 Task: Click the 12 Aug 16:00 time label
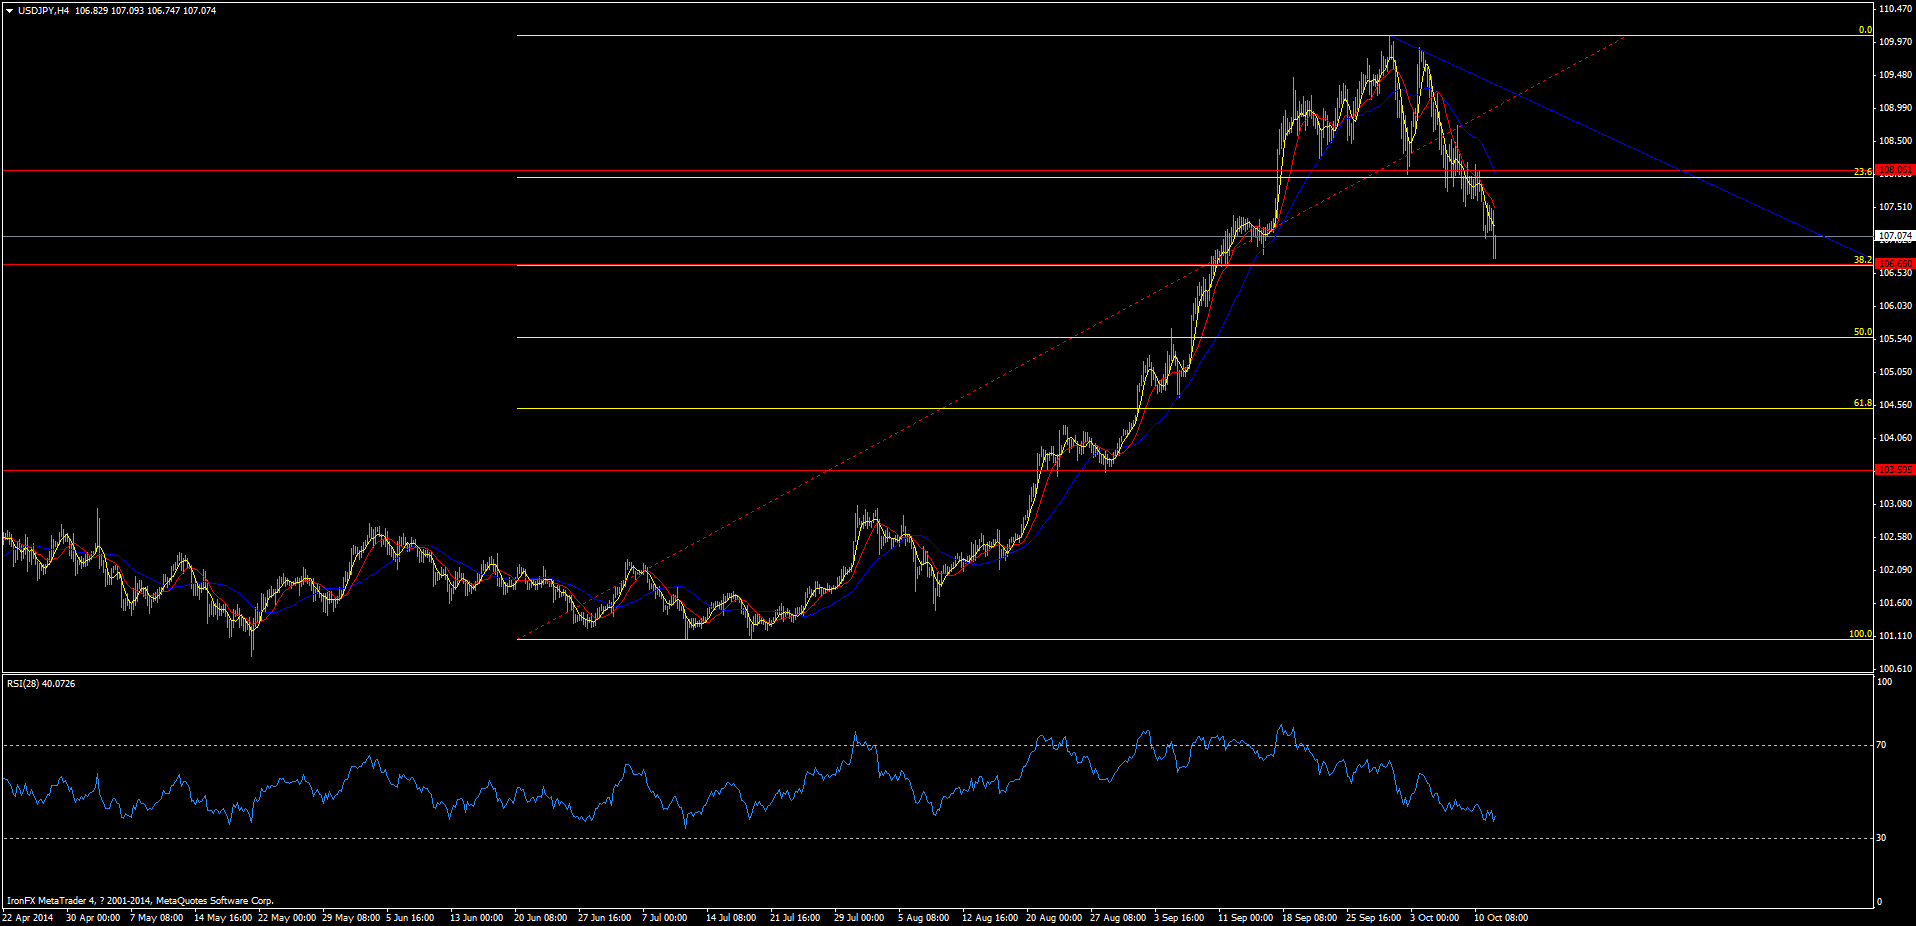(990, 918)
